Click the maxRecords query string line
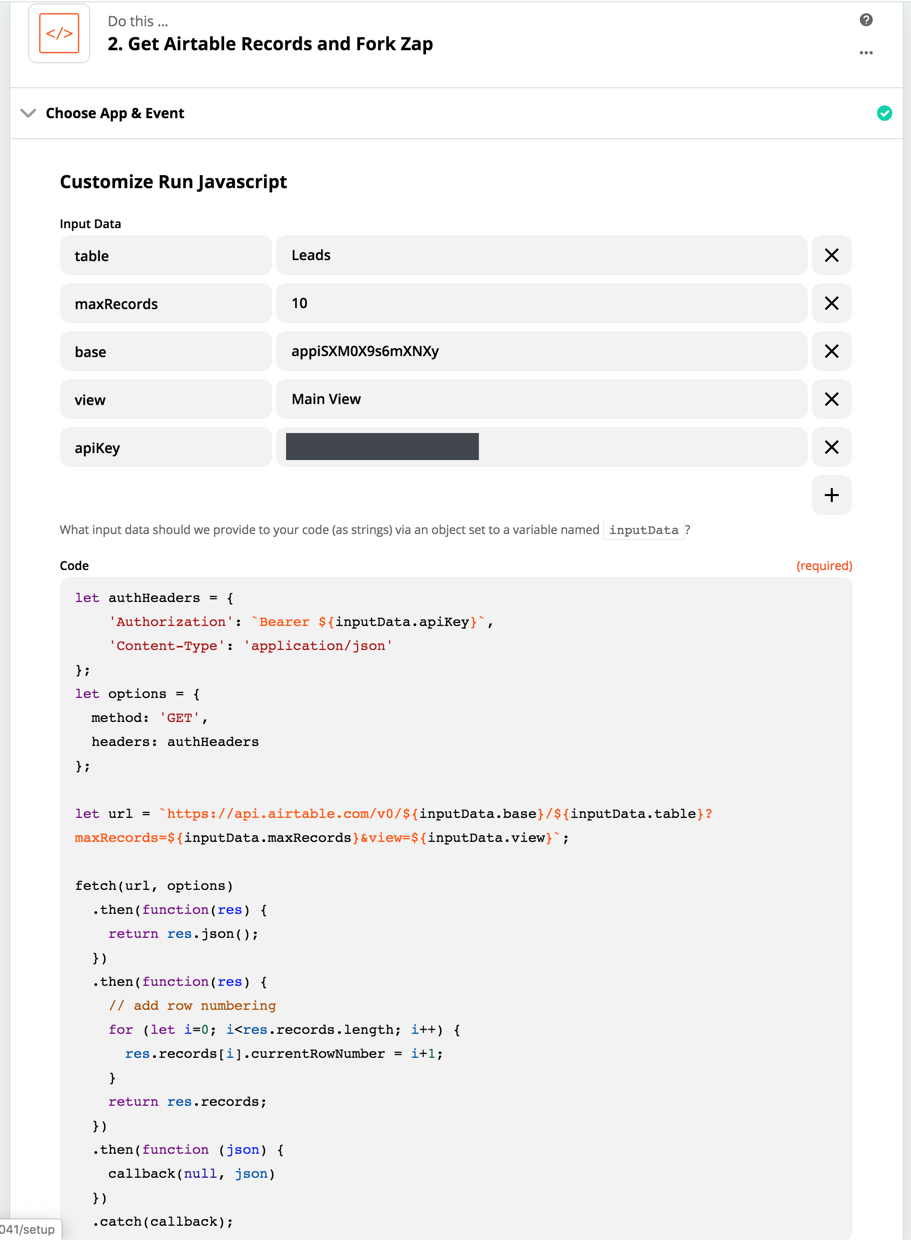Screen dimensions: 911x1240 [322, 837]
